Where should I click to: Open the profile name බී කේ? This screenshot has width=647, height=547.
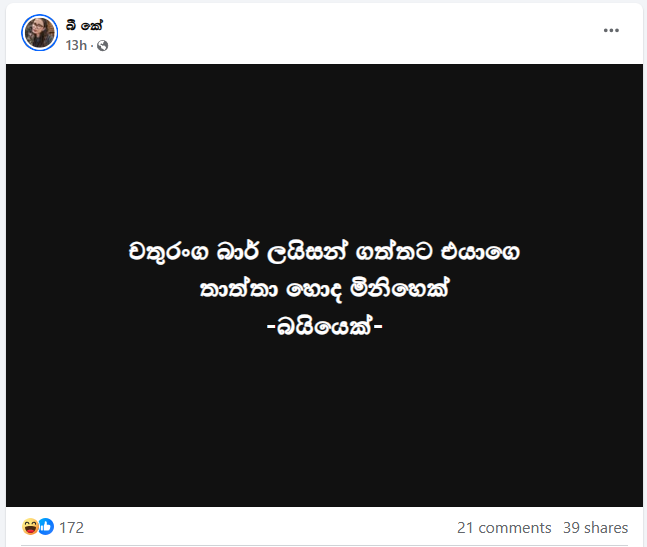(85, 25)
